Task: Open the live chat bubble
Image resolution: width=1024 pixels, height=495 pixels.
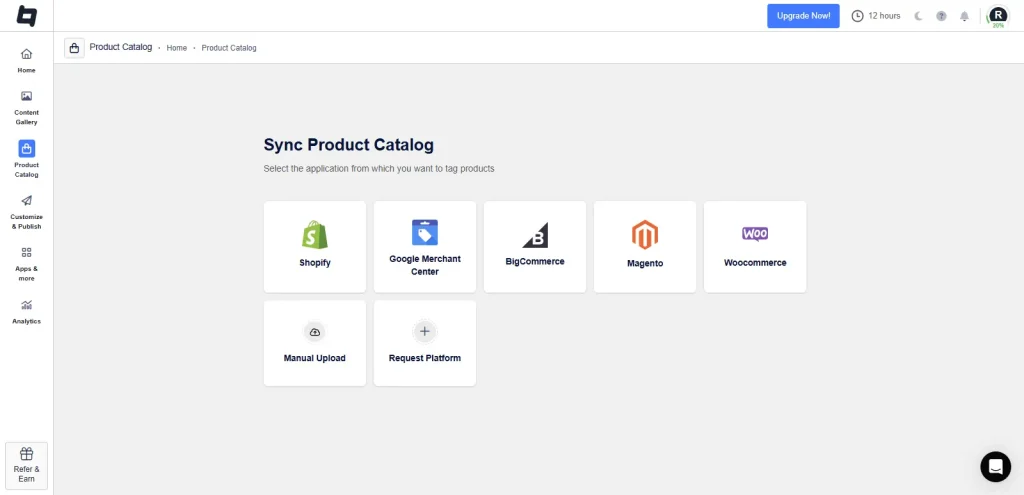Action: click(995, 466)
